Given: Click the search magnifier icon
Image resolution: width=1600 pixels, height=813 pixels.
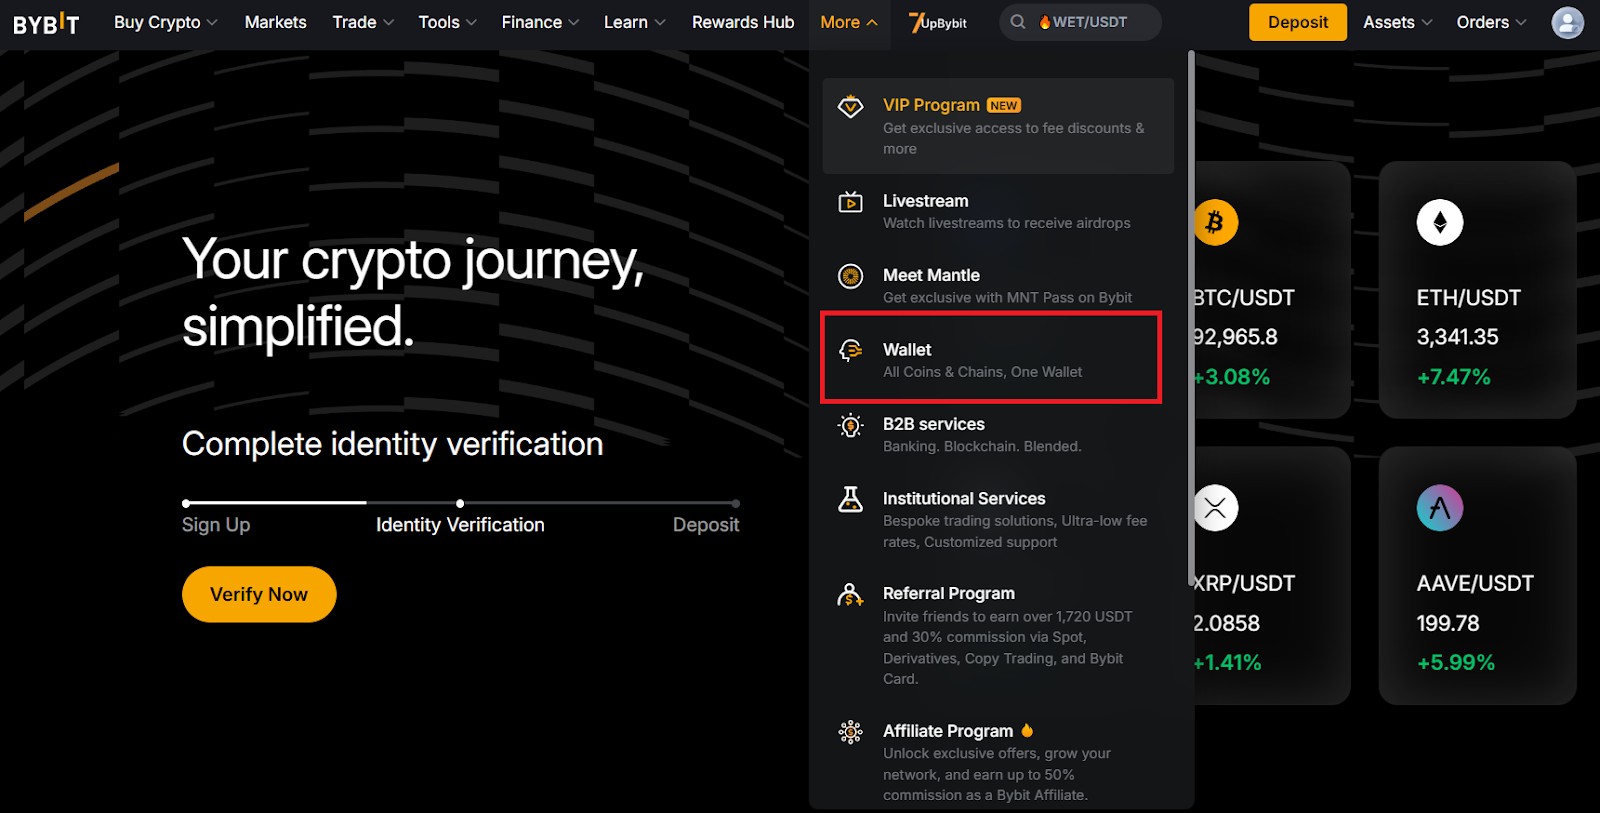Looking at the screenshot, I should (x=1018, y=22).
